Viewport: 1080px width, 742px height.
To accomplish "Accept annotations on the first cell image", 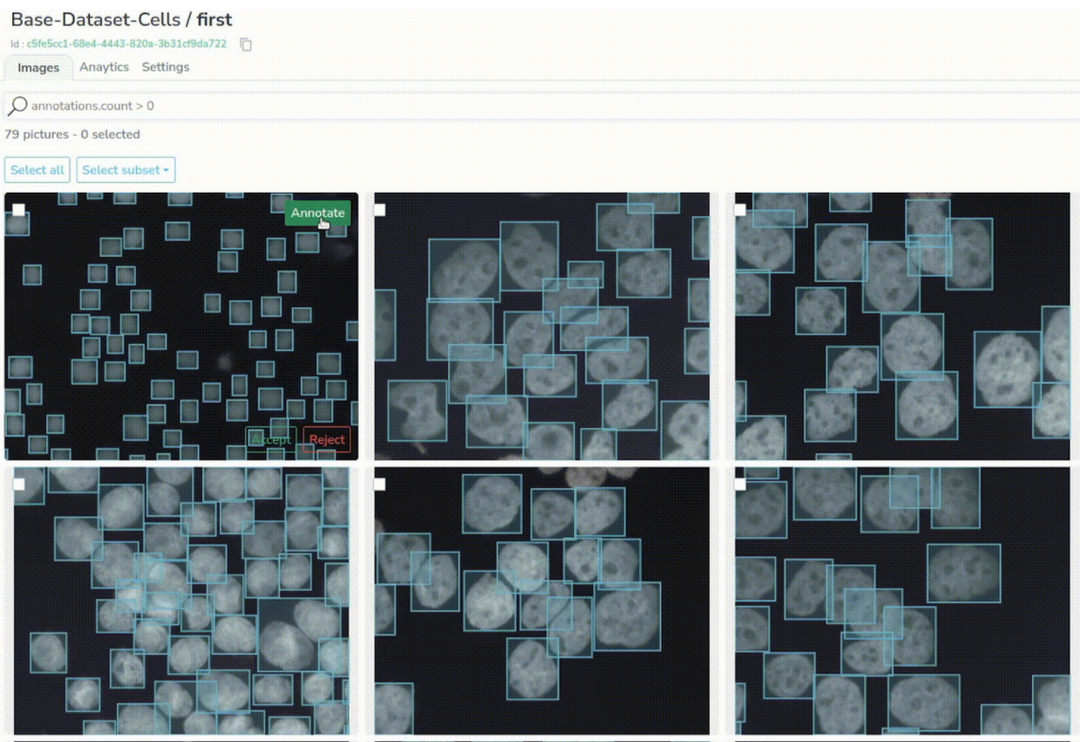I will click(271, 439).
